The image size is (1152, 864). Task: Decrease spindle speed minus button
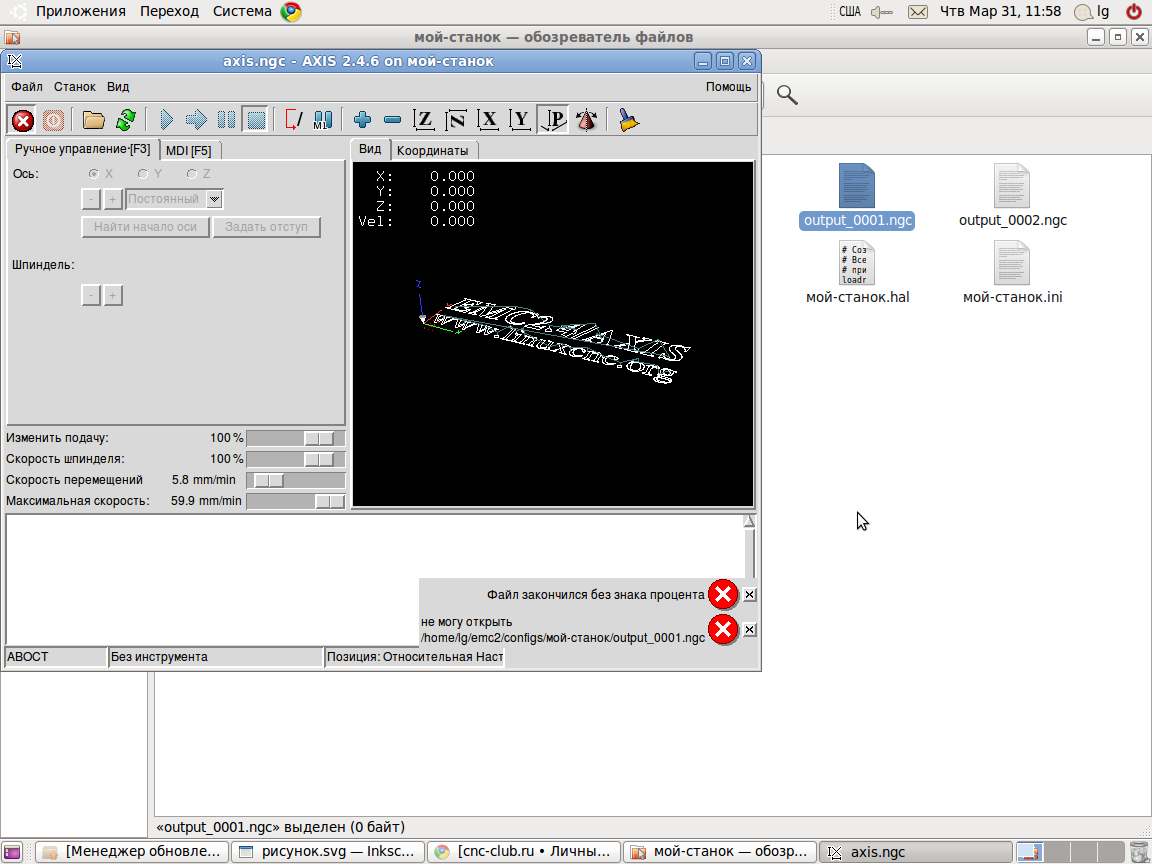(90, 295)
